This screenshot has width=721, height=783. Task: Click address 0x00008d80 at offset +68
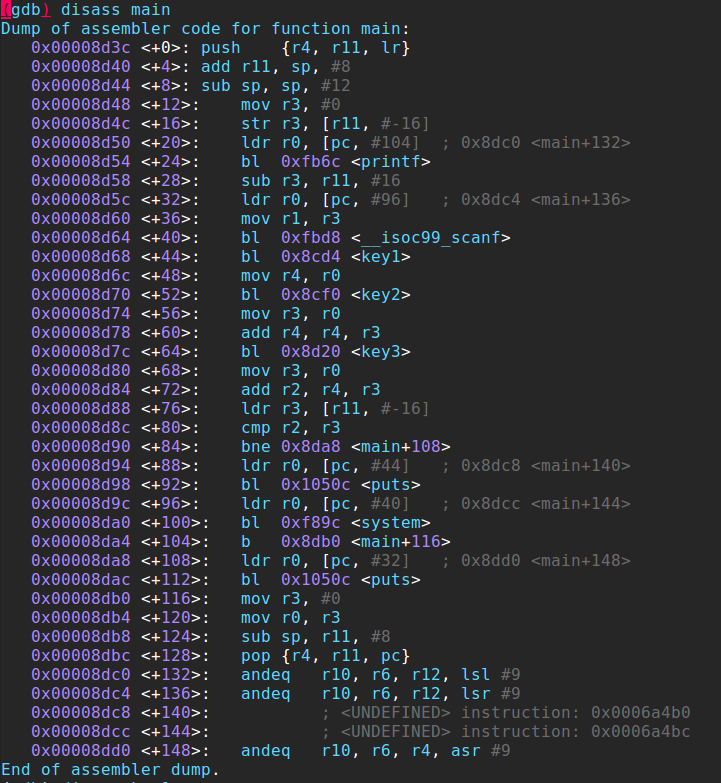point(81,370)
